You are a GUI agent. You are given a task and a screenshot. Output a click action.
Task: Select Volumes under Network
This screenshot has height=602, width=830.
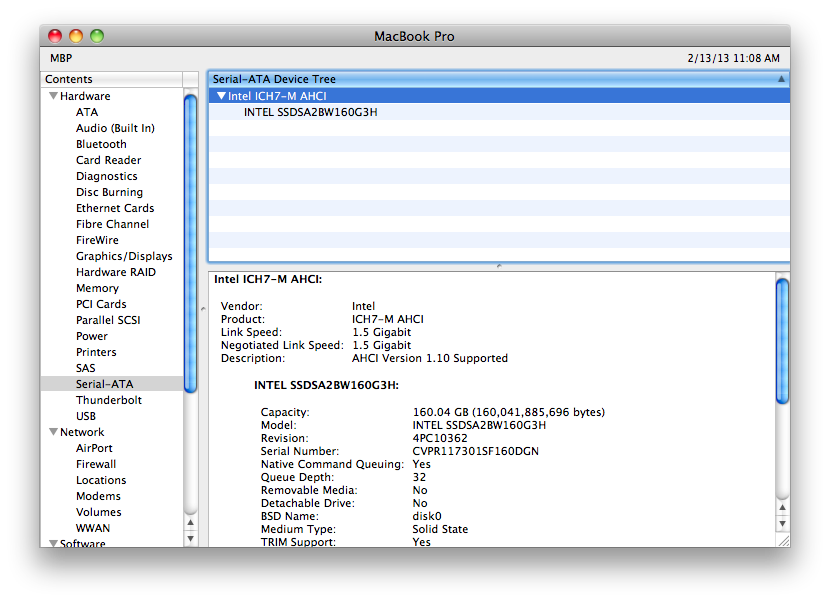(x=98, y=512)
